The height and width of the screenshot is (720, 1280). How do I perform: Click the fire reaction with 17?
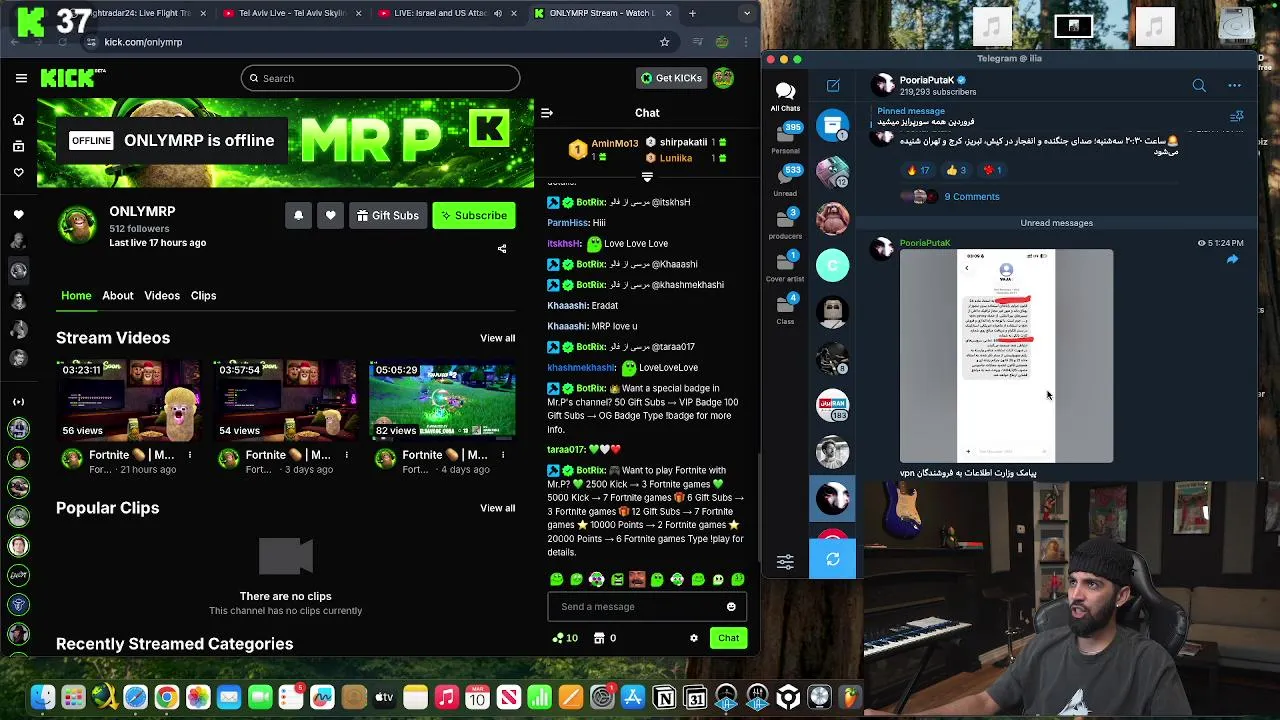(x=918, y=170)
